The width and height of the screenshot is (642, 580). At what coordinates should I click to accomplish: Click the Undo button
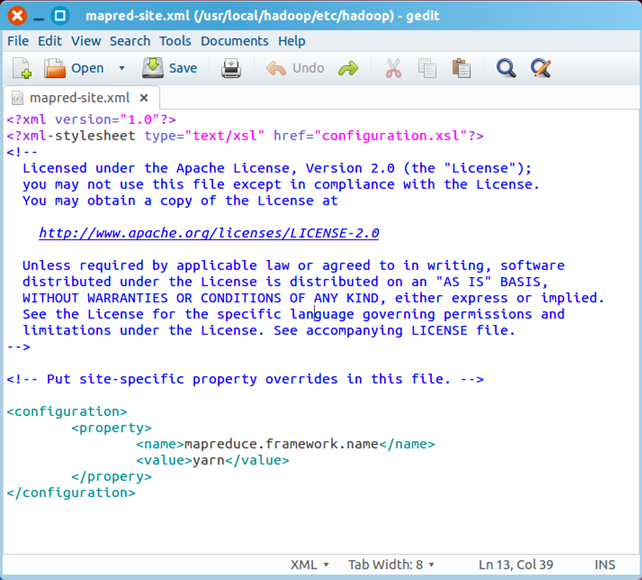[x=295, y=68]
